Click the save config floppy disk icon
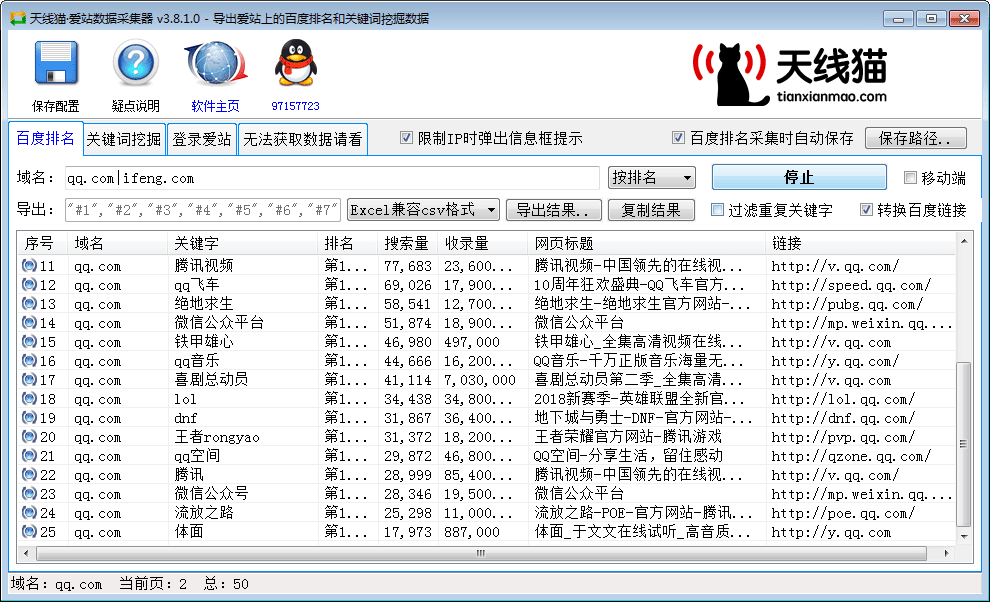This screenshot has width=990, height=602. coord(56,63)
